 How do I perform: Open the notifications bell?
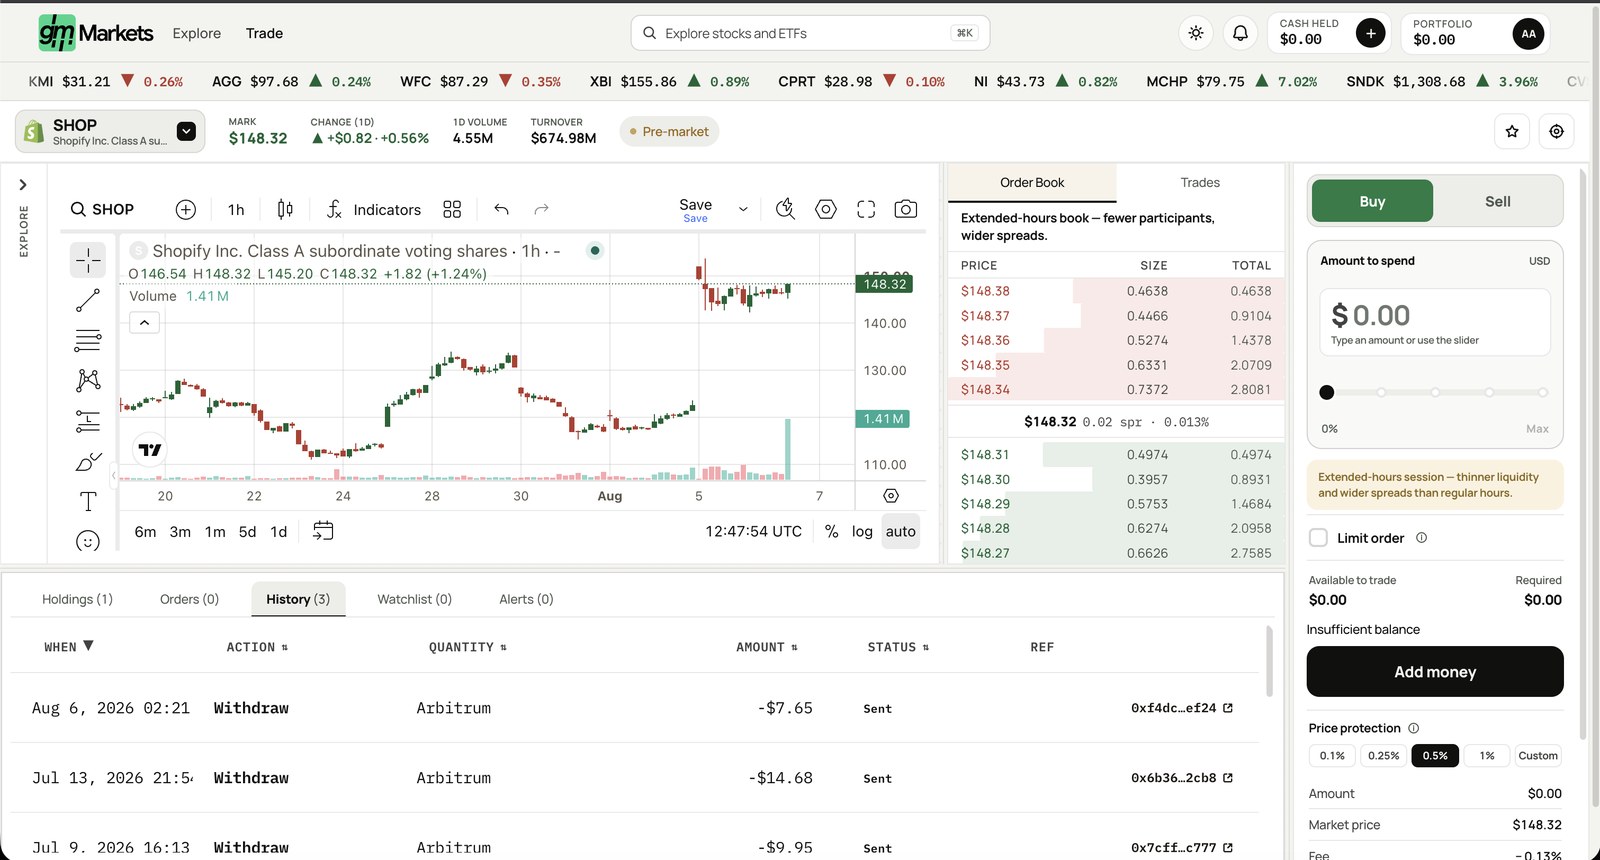(x=1240, y=33)
